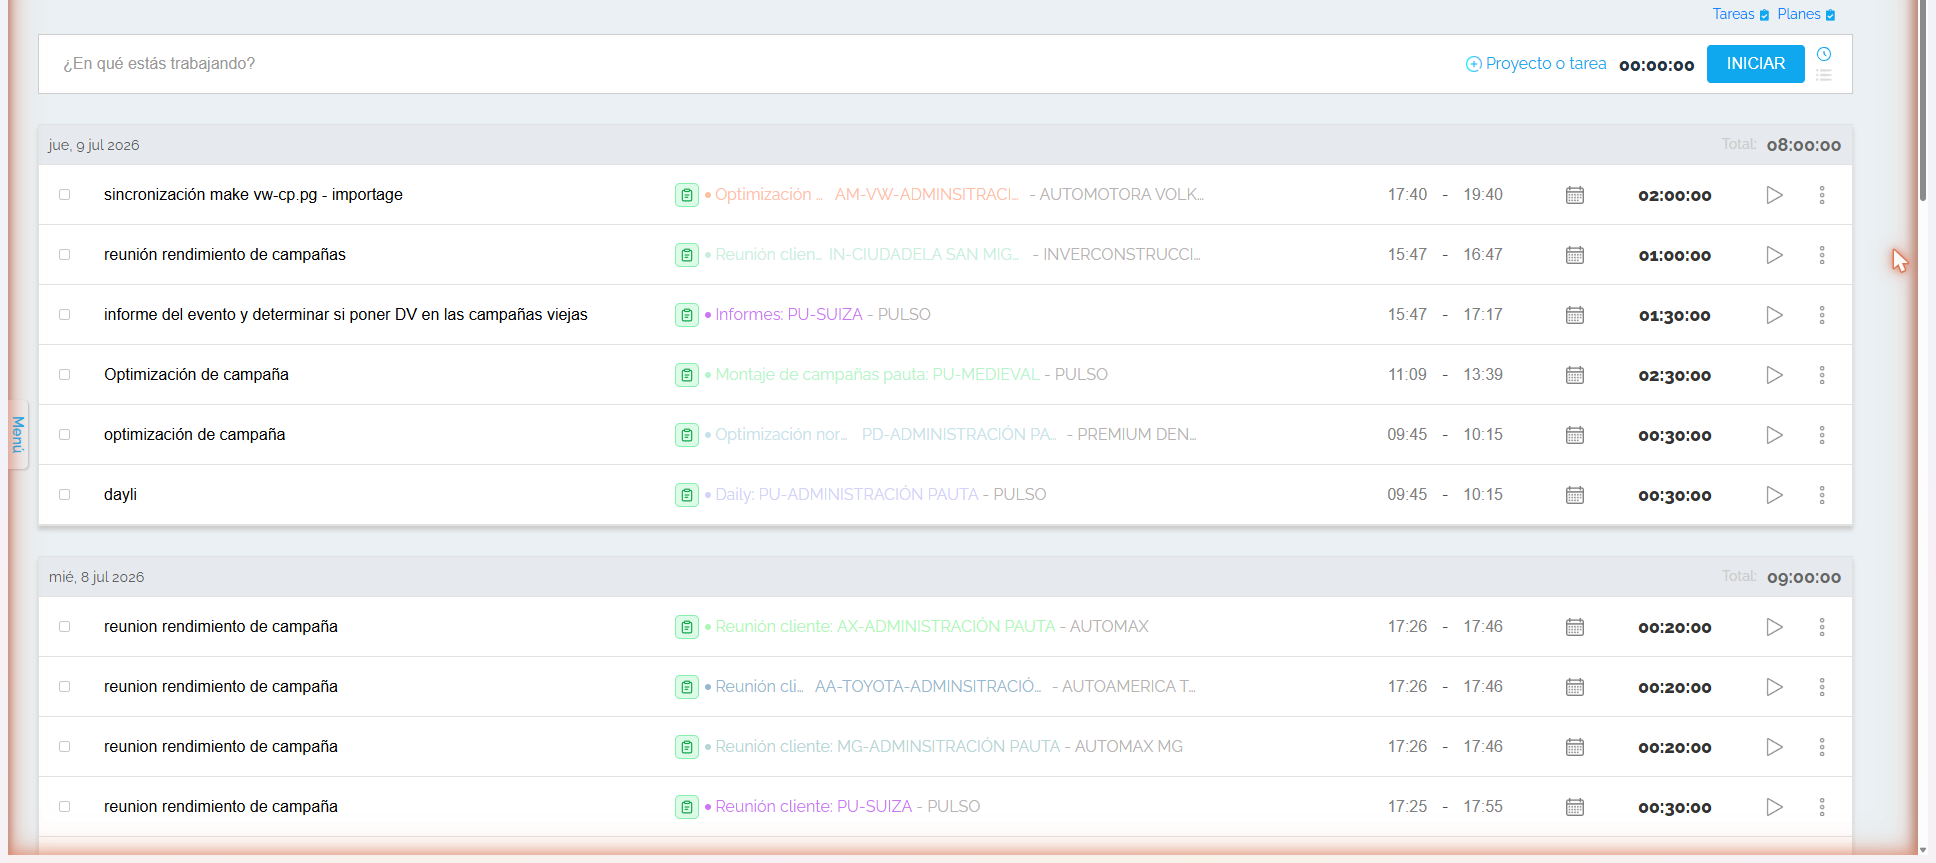Click the page vertical scrollbar thumb
The height and width of the screenshot is (863, 1936).
click(1923, 100)
